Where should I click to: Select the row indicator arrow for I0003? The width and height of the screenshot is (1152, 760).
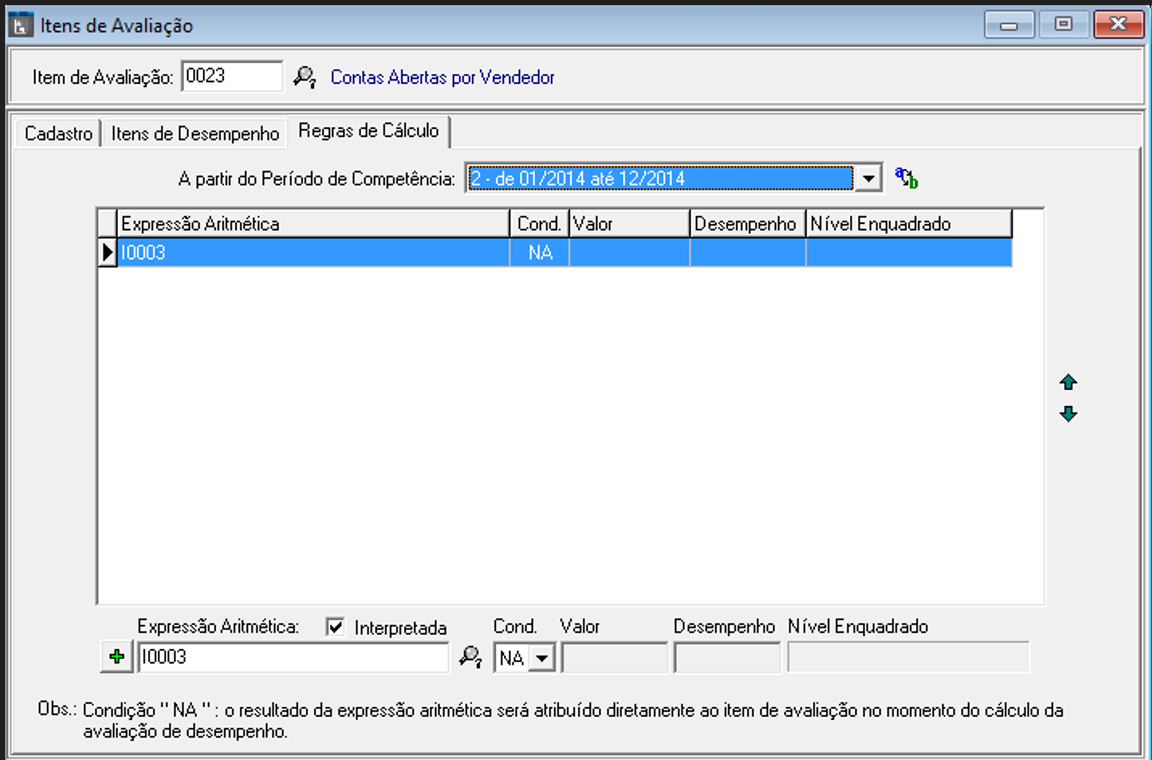point(108,253)
